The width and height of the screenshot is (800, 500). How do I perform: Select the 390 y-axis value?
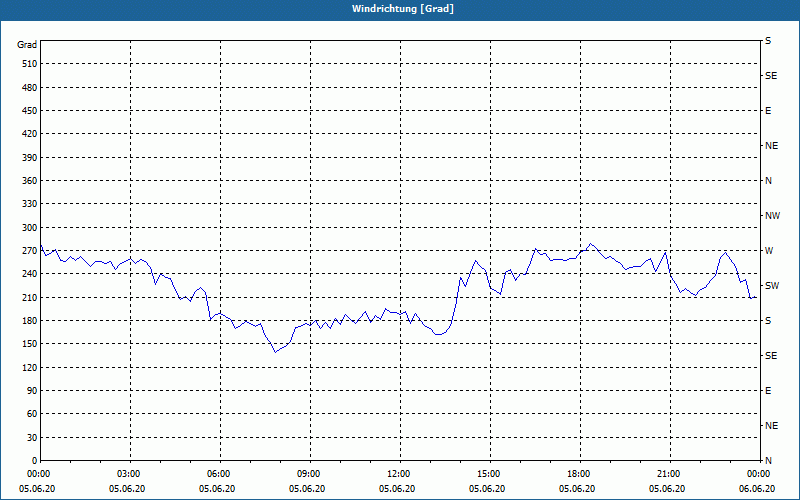coord(29,158)
